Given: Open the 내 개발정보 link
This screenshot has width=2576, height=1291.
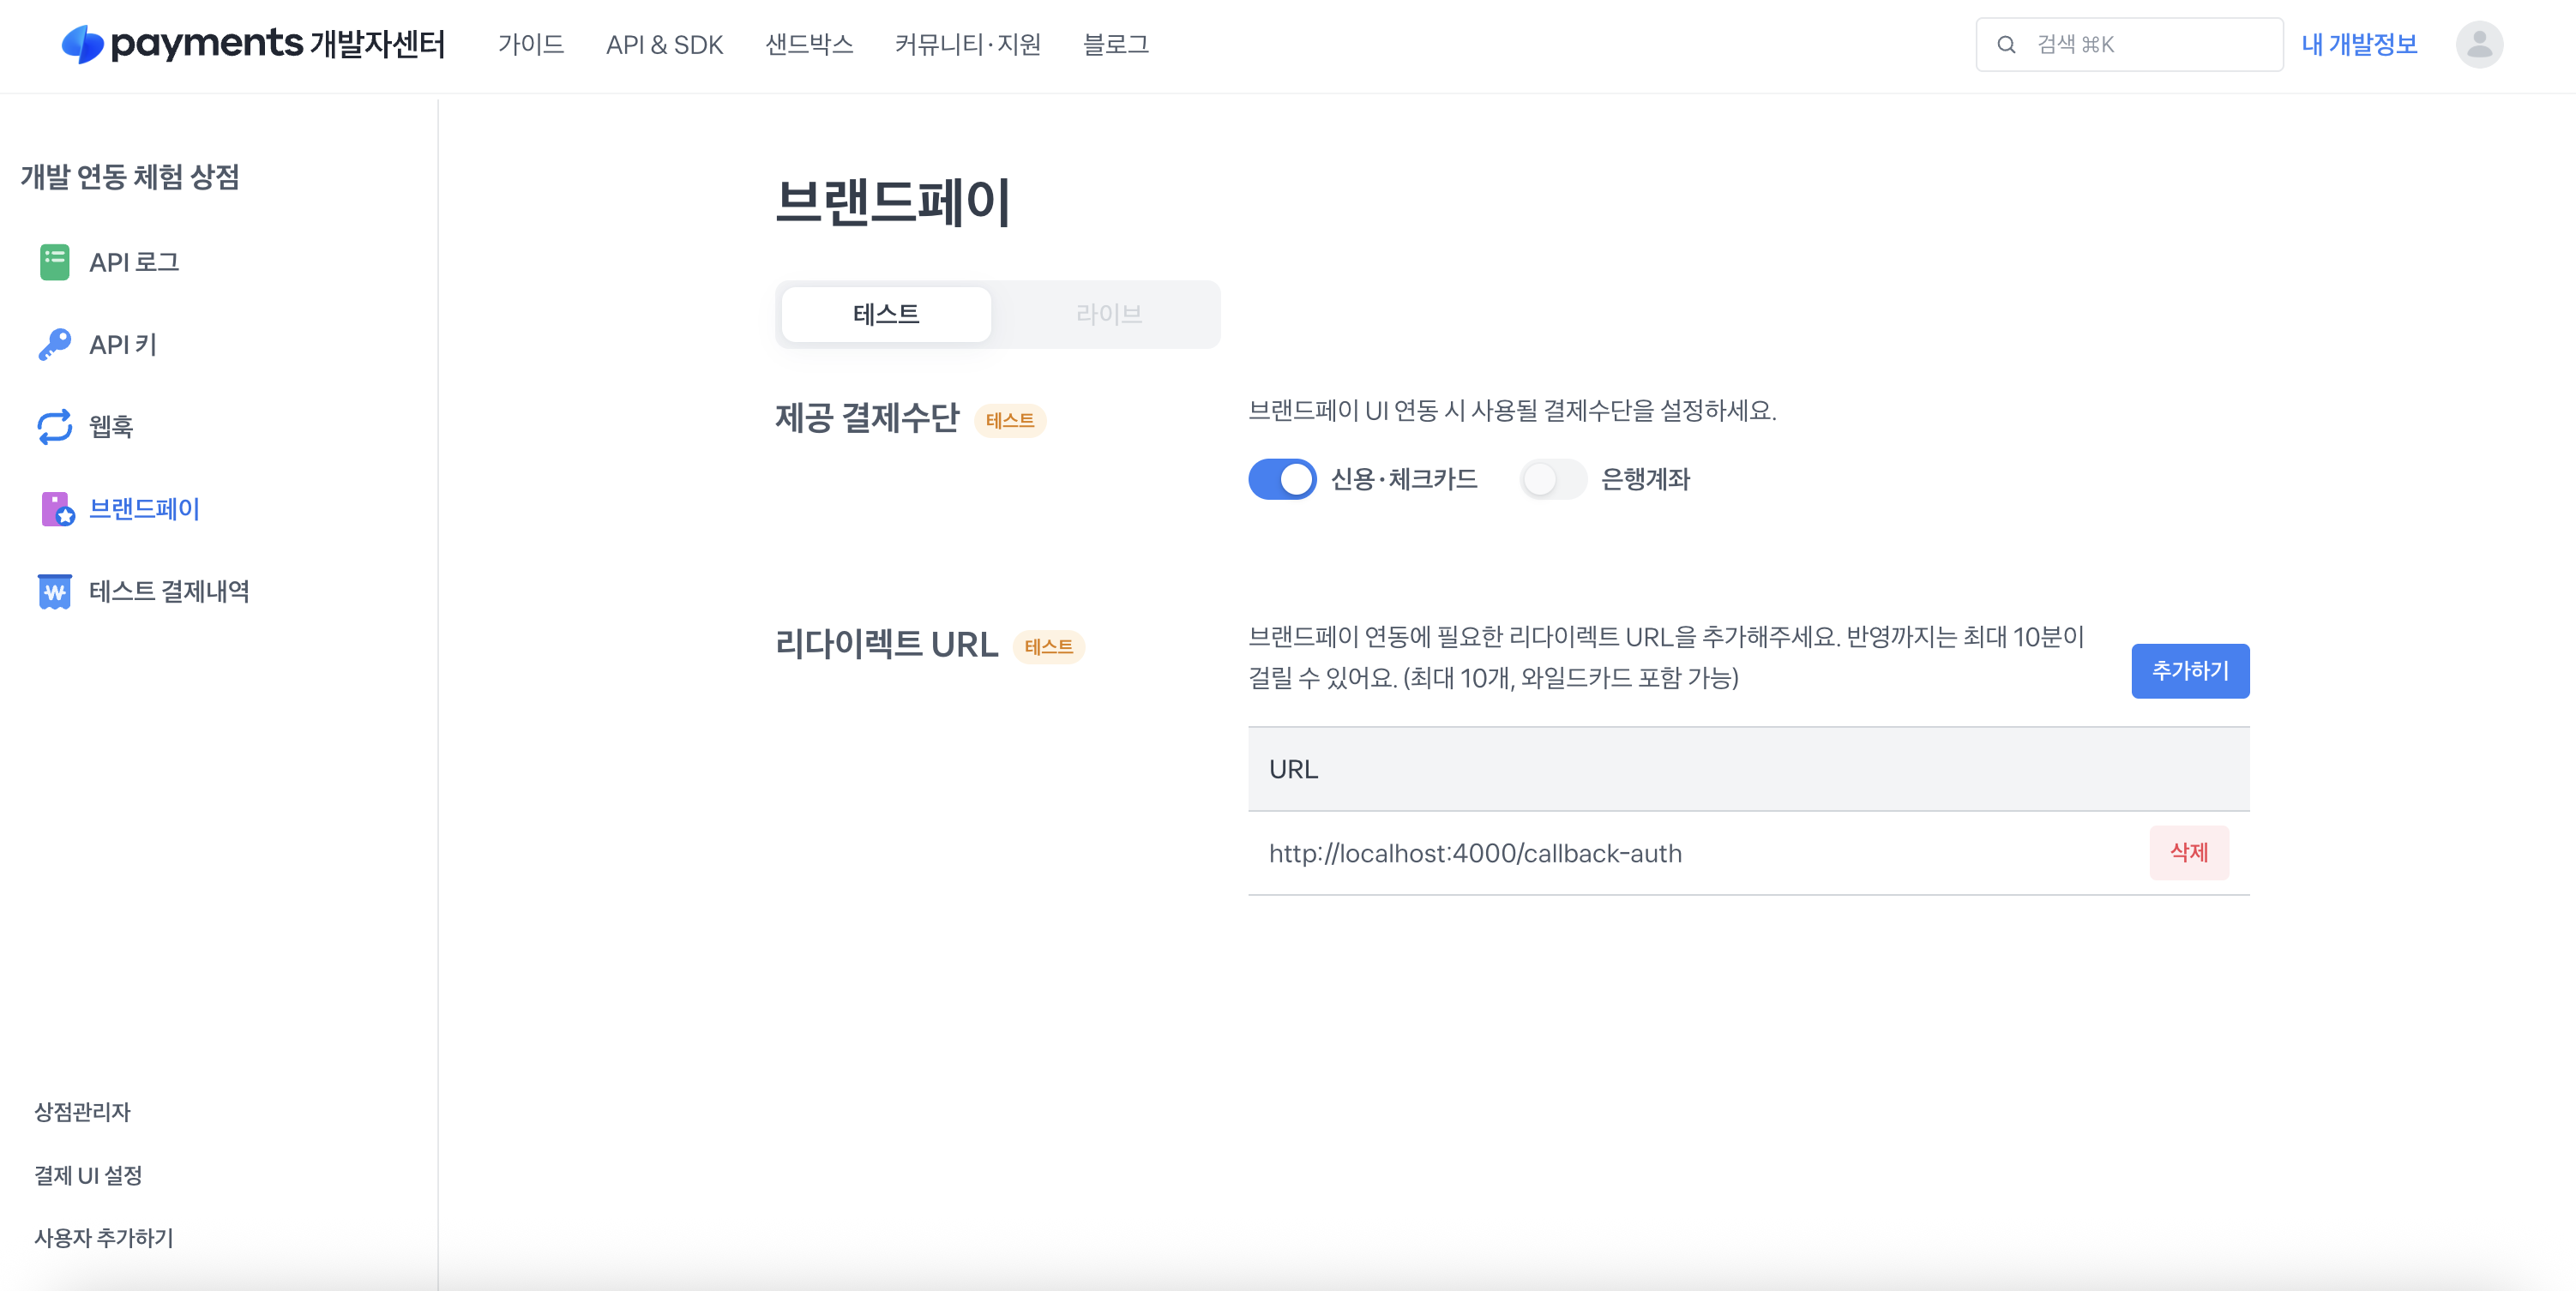Looking at the screenshot, I should pos(2358,45).
